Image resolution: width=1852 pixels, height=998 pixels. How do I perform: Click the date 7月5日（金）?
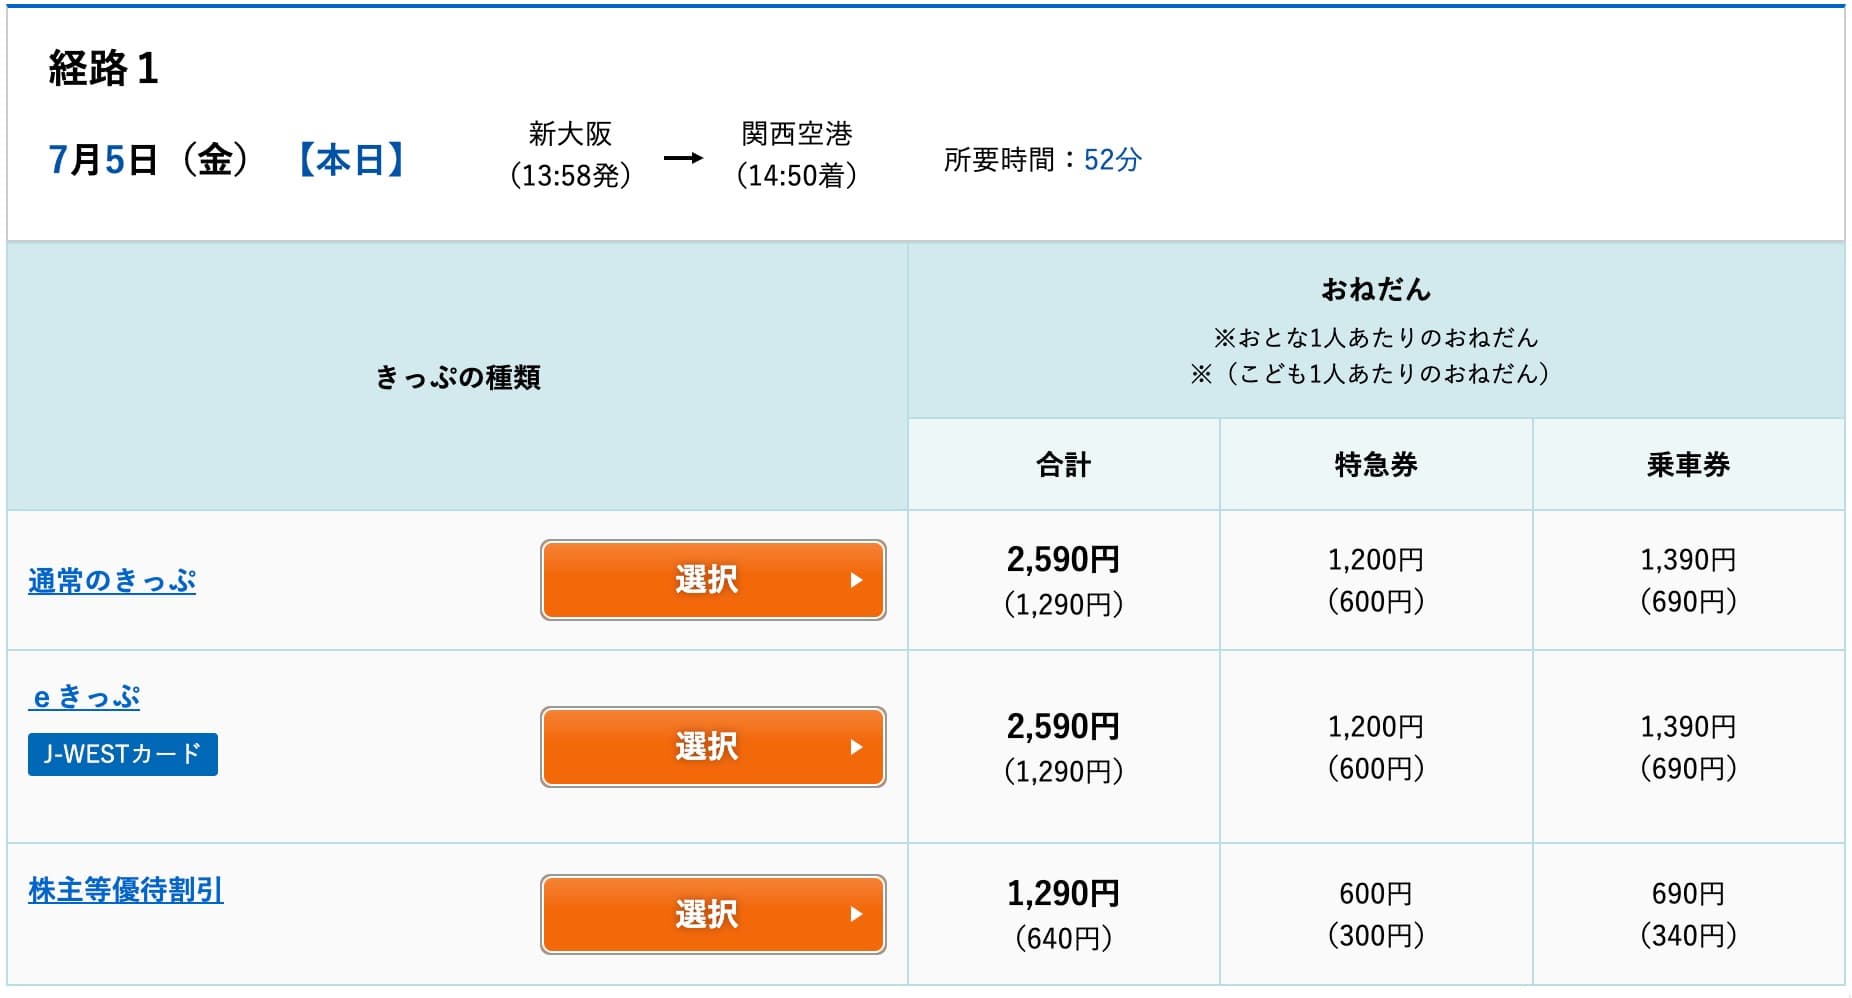pyautogui.click(x=150, y=160)
